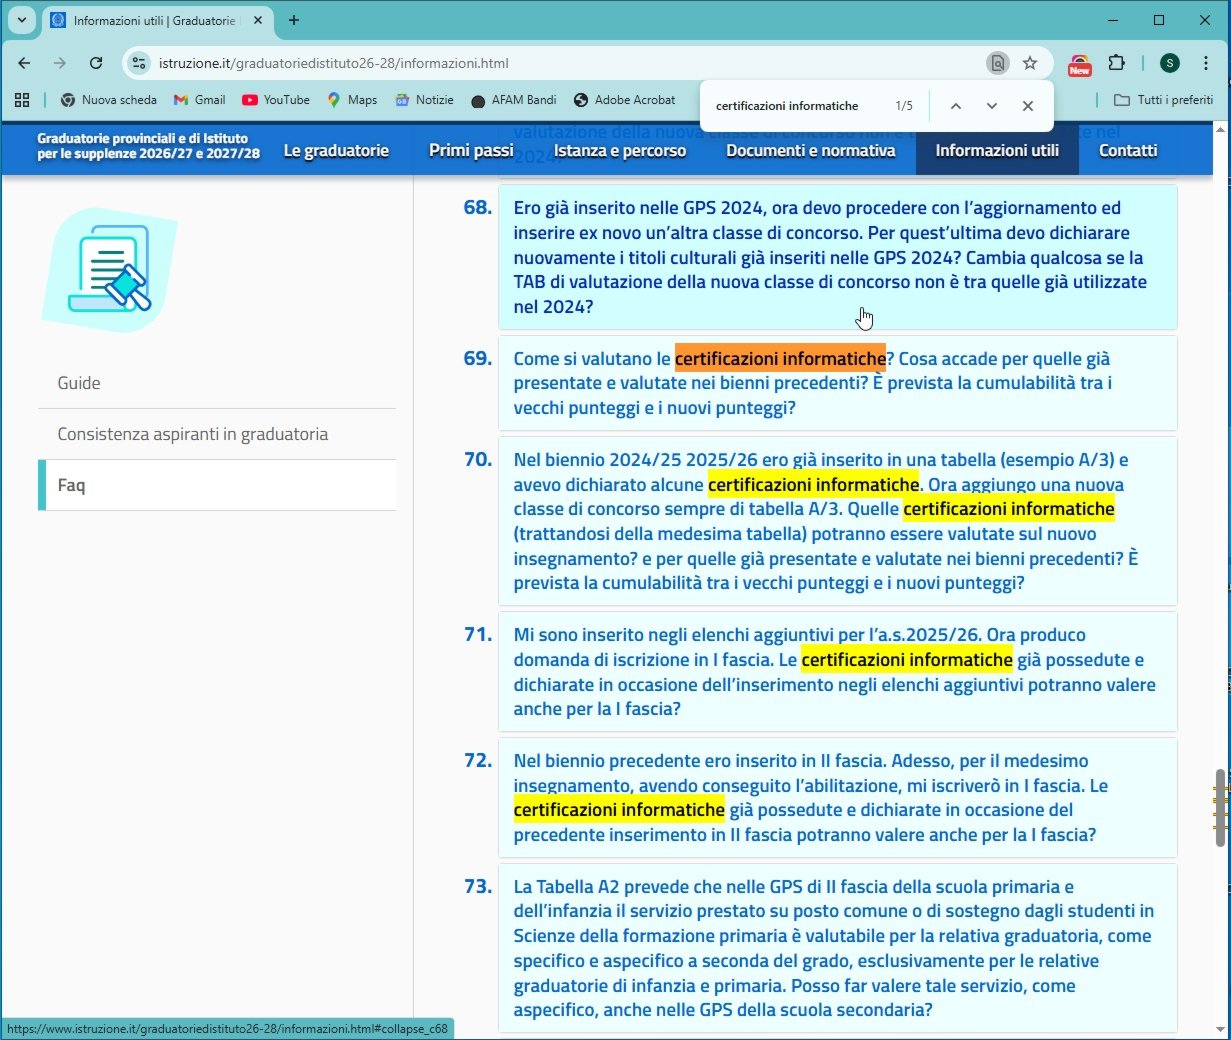This screenshot has height=1040, width=1231.
Task: Reload the page with the refresh icon
Action: tap(96, 63)
